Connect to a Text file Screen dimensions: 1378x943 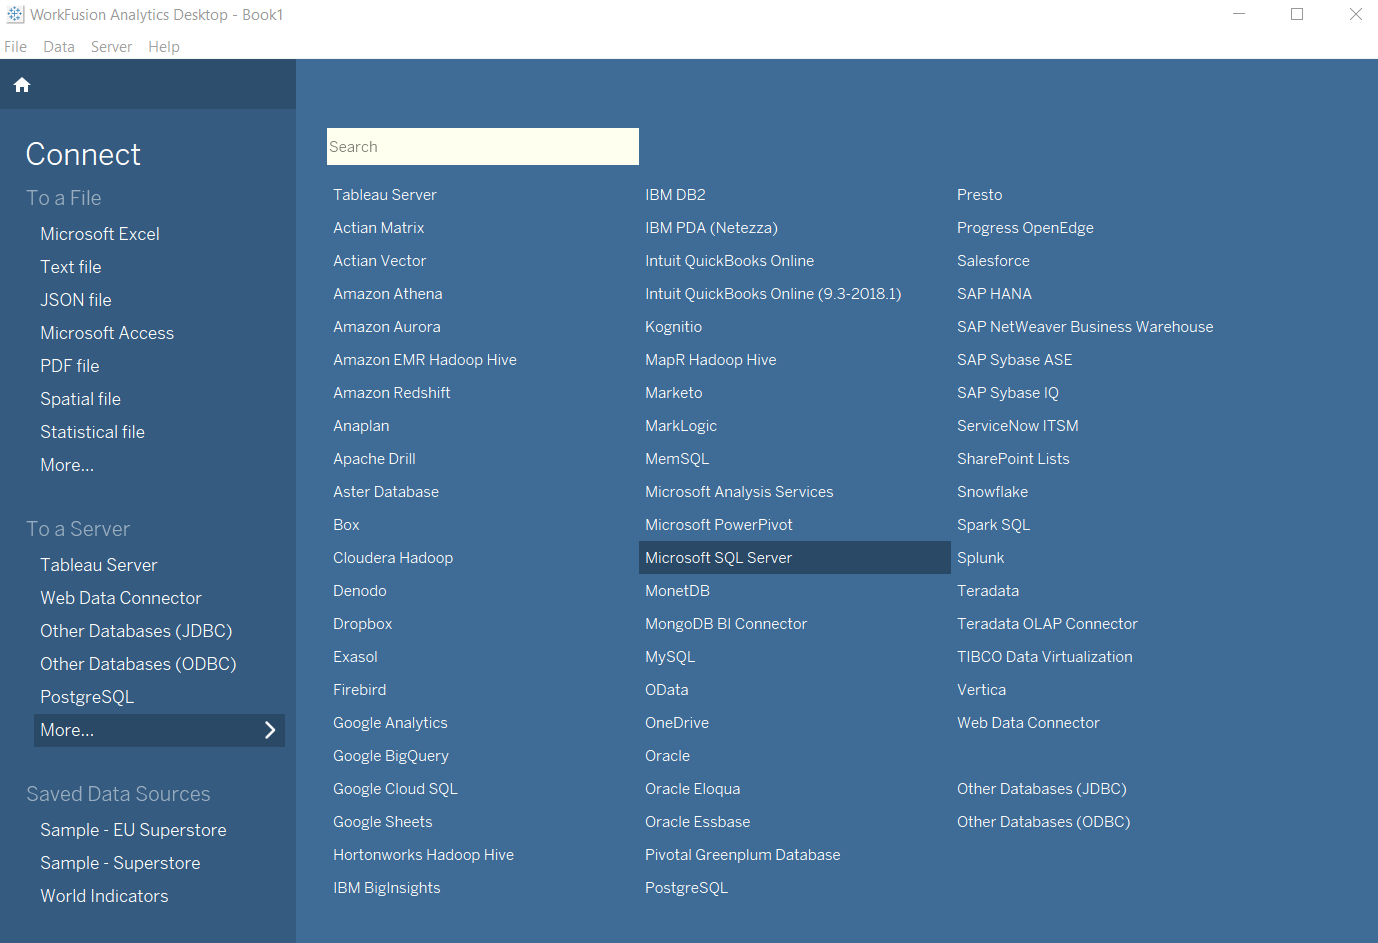click(x=71, y=267)
